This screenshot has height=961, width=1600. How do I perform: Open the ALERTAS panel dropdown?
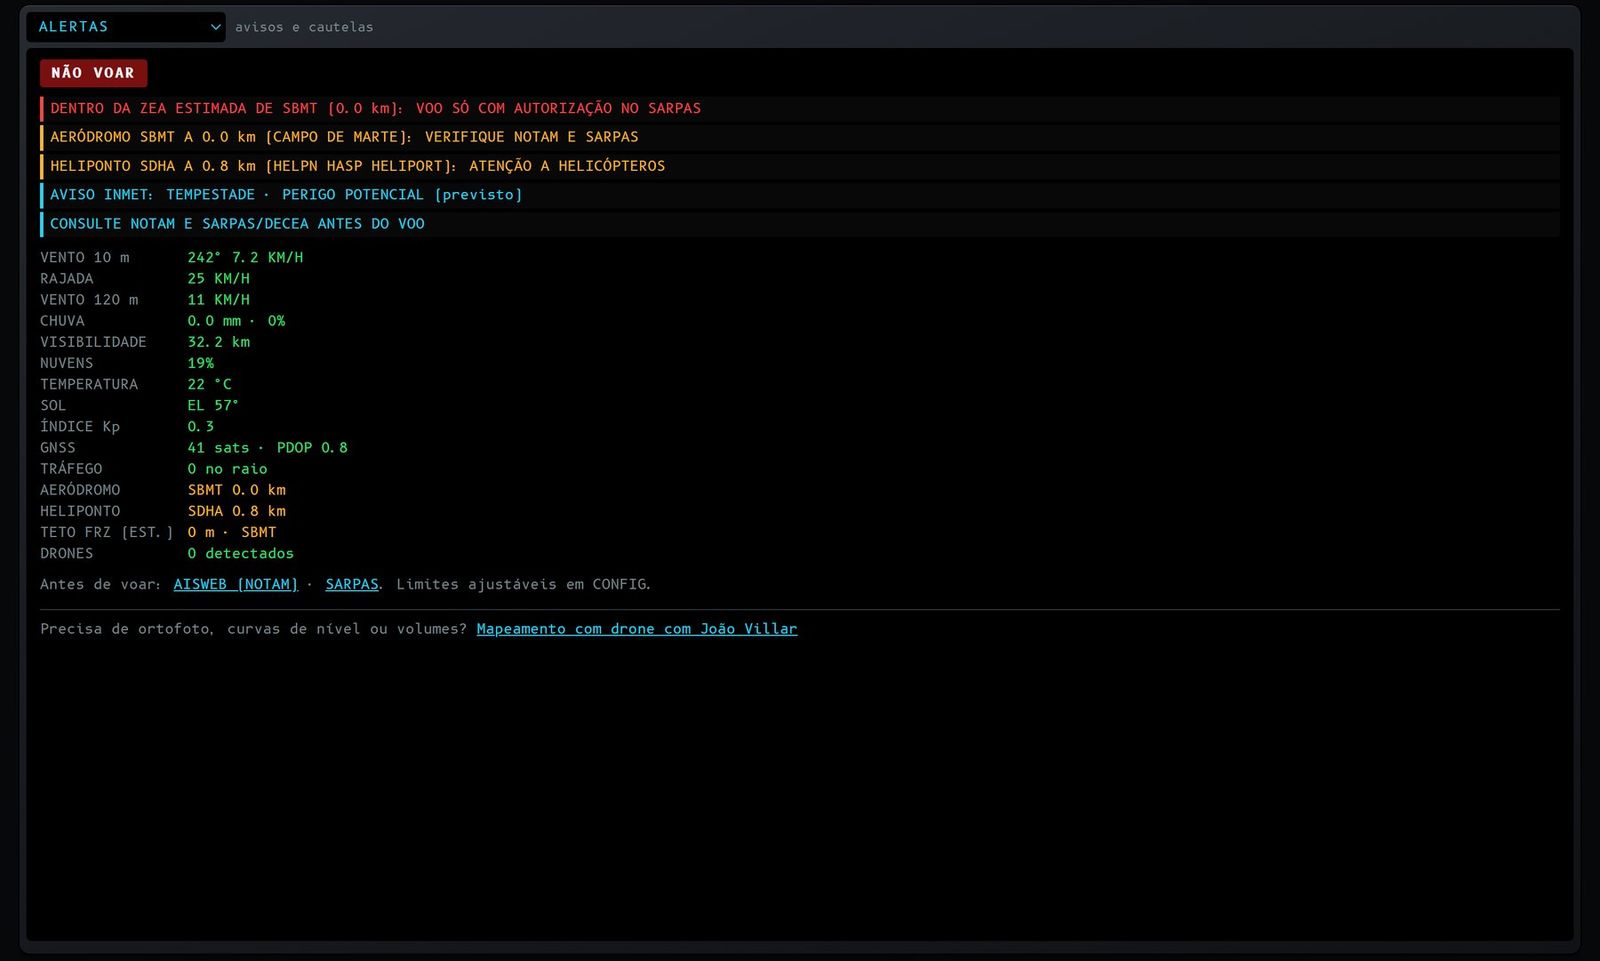[x=126, y=27]
